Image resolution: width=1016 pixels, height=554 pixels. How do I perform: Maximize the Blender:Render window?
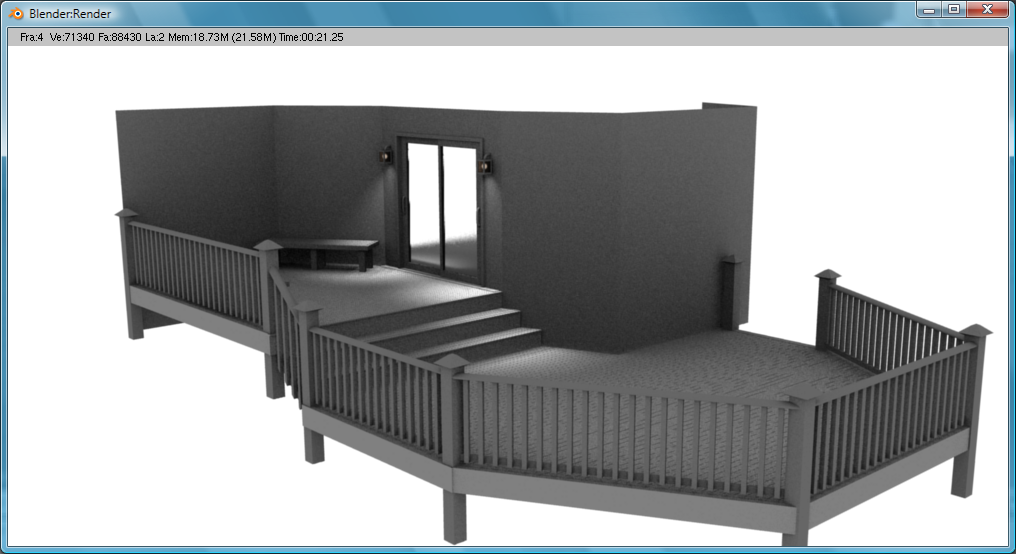pyautogui.click(x=954, y=10)
